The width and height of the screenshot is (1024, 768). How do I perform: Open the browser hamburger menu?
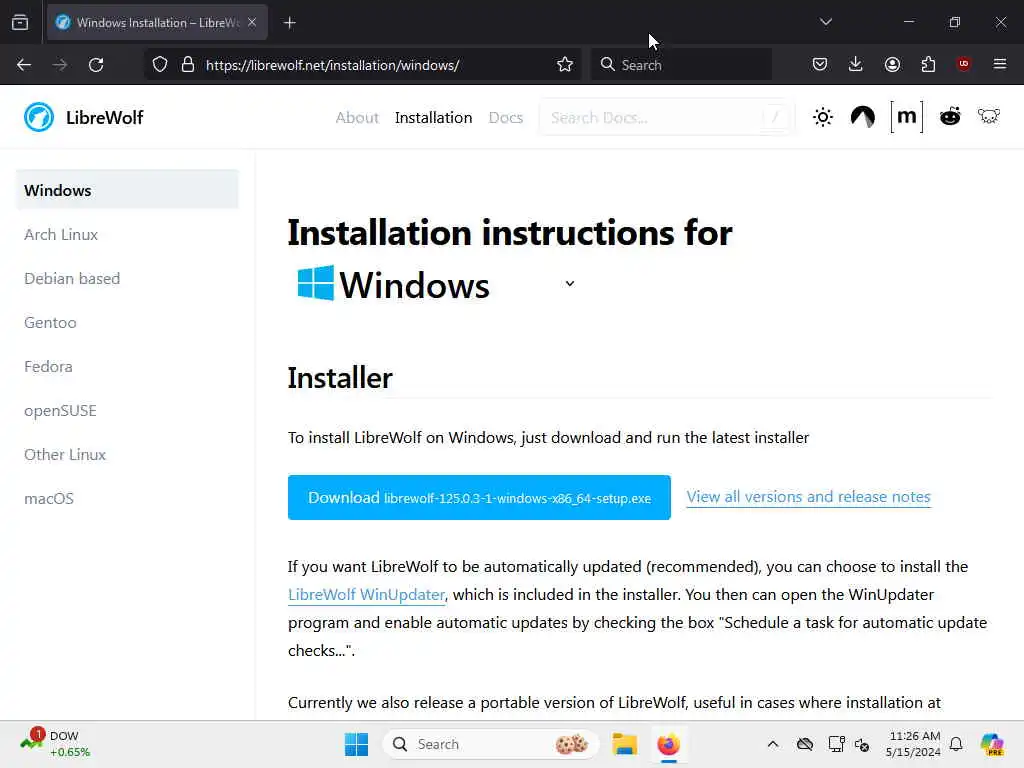pyautogui.click(x=1000, y=64)
